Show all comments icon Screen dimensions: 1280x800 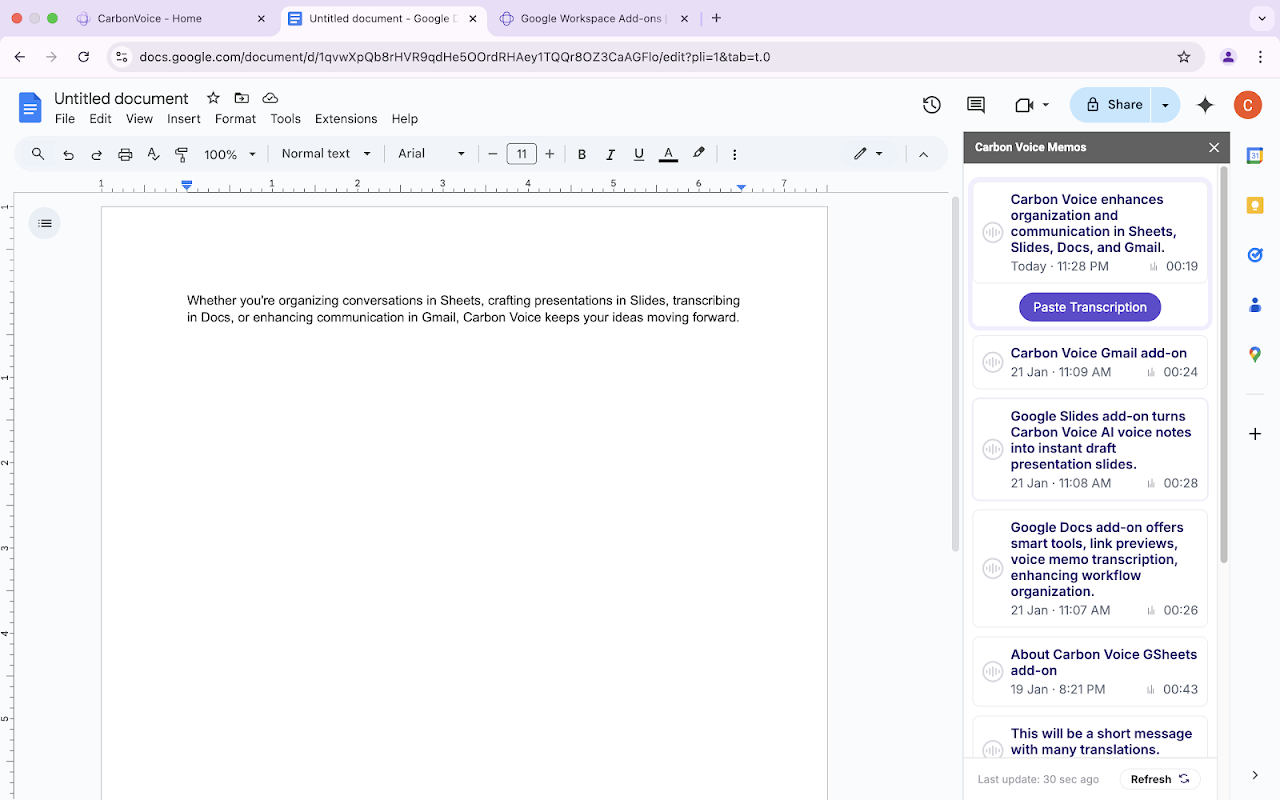pyautogui.click(x=976, y=105)
